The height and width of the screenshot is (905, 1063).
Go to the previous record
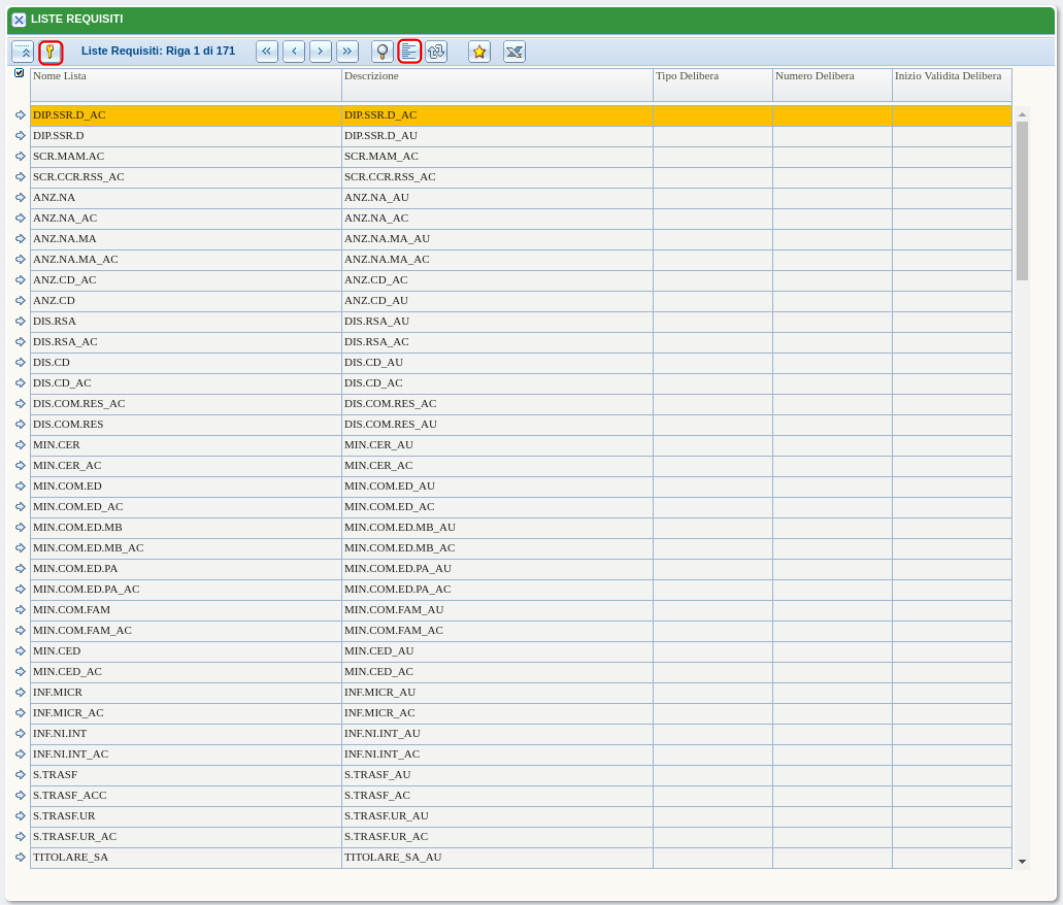[294, 52]
